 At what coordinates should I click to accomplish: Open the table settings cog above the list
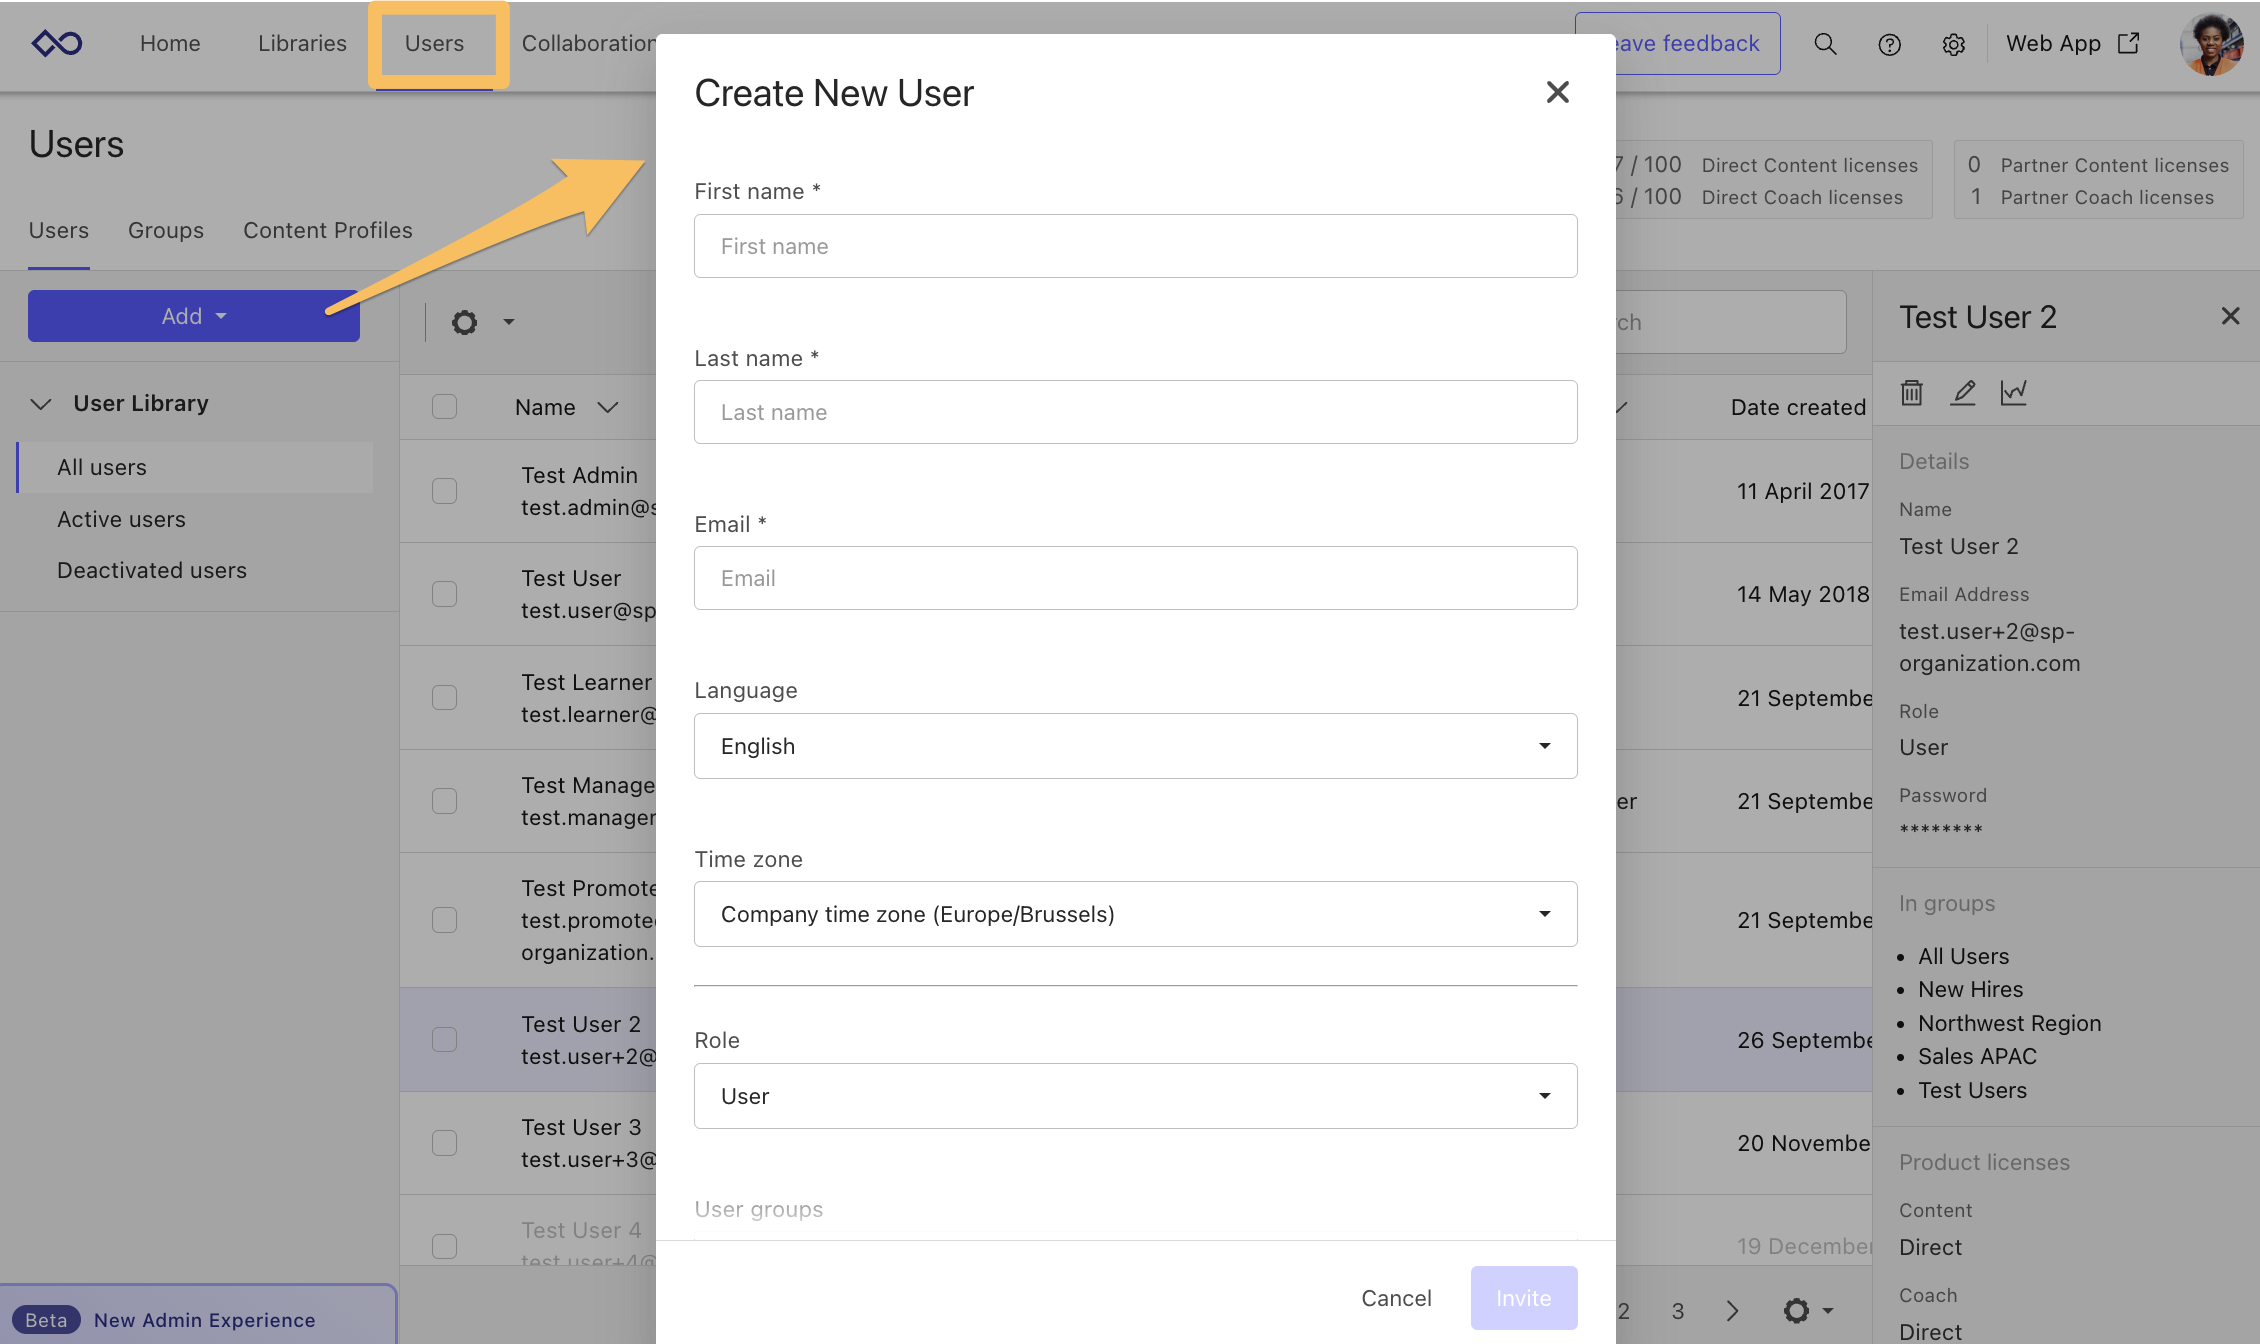464,322
